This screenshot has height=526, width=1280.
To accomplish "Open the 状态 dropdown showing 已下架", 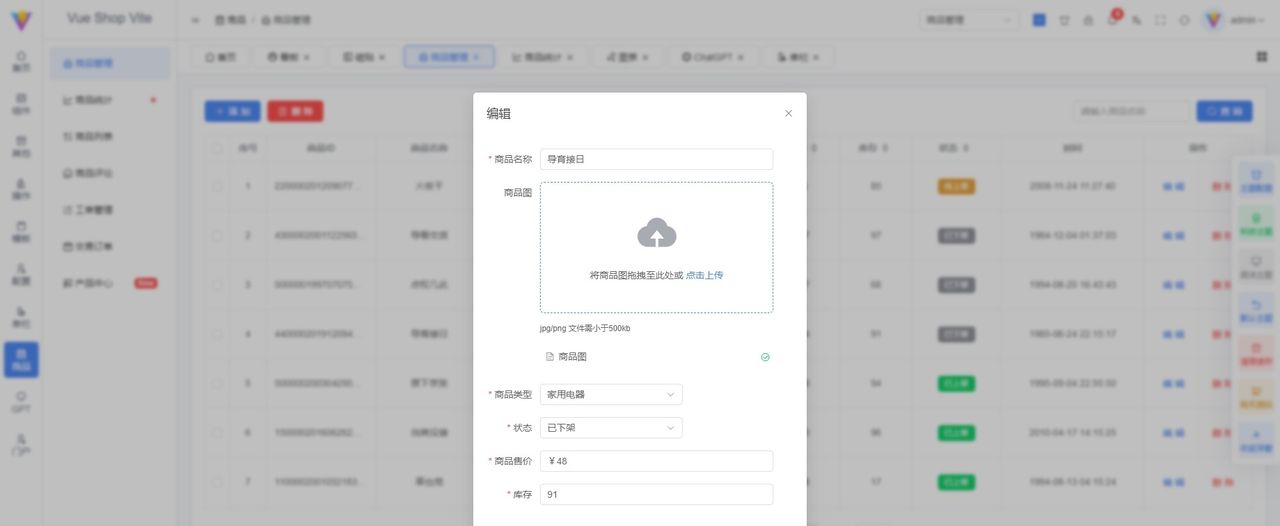I will click(x=611, y=427).
